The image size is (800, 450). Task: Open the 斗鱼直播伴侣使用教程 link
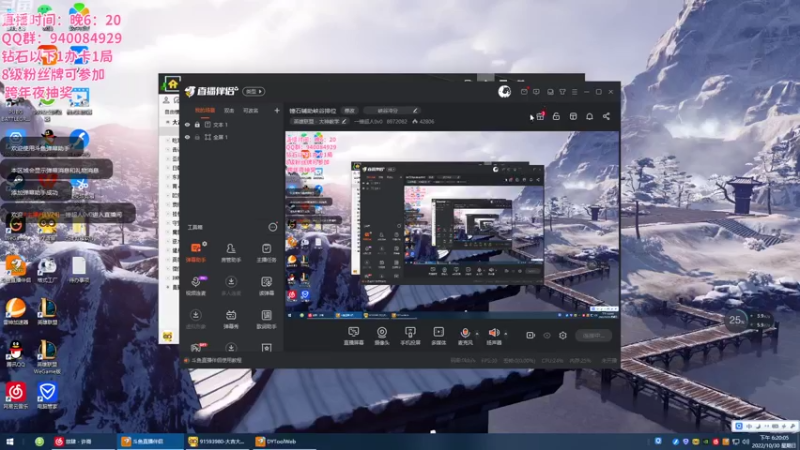(x=217, y=360)
